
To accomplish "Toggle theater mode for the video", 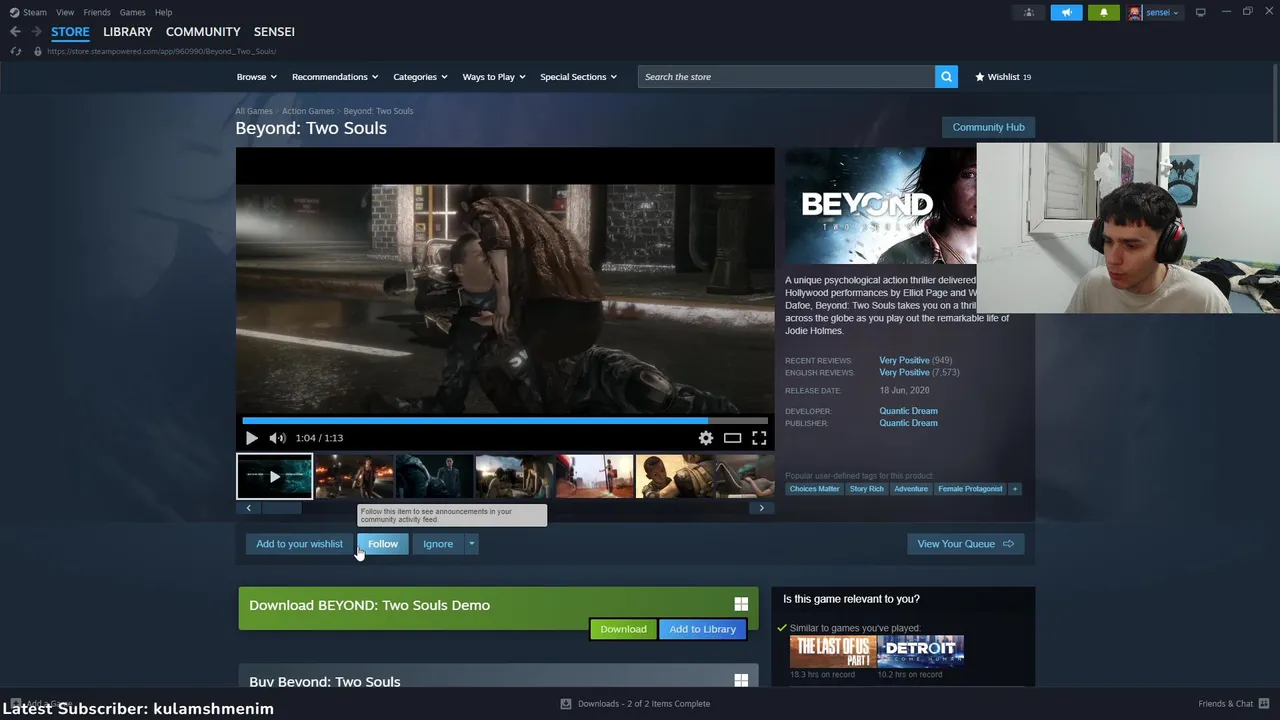I will (x=733, y=438).
